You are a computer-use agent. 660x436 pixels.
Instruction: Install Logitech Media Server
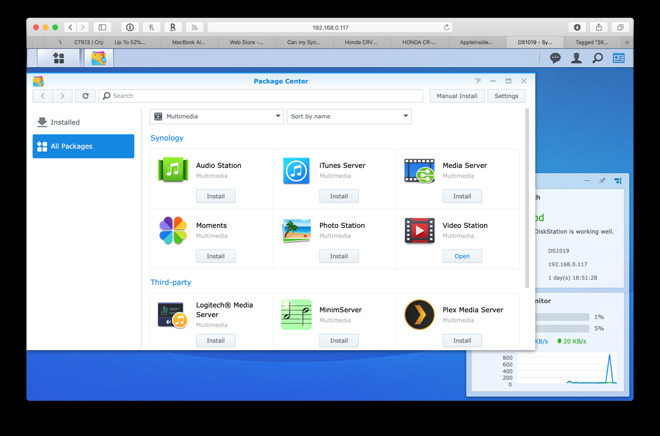(216, 340)
